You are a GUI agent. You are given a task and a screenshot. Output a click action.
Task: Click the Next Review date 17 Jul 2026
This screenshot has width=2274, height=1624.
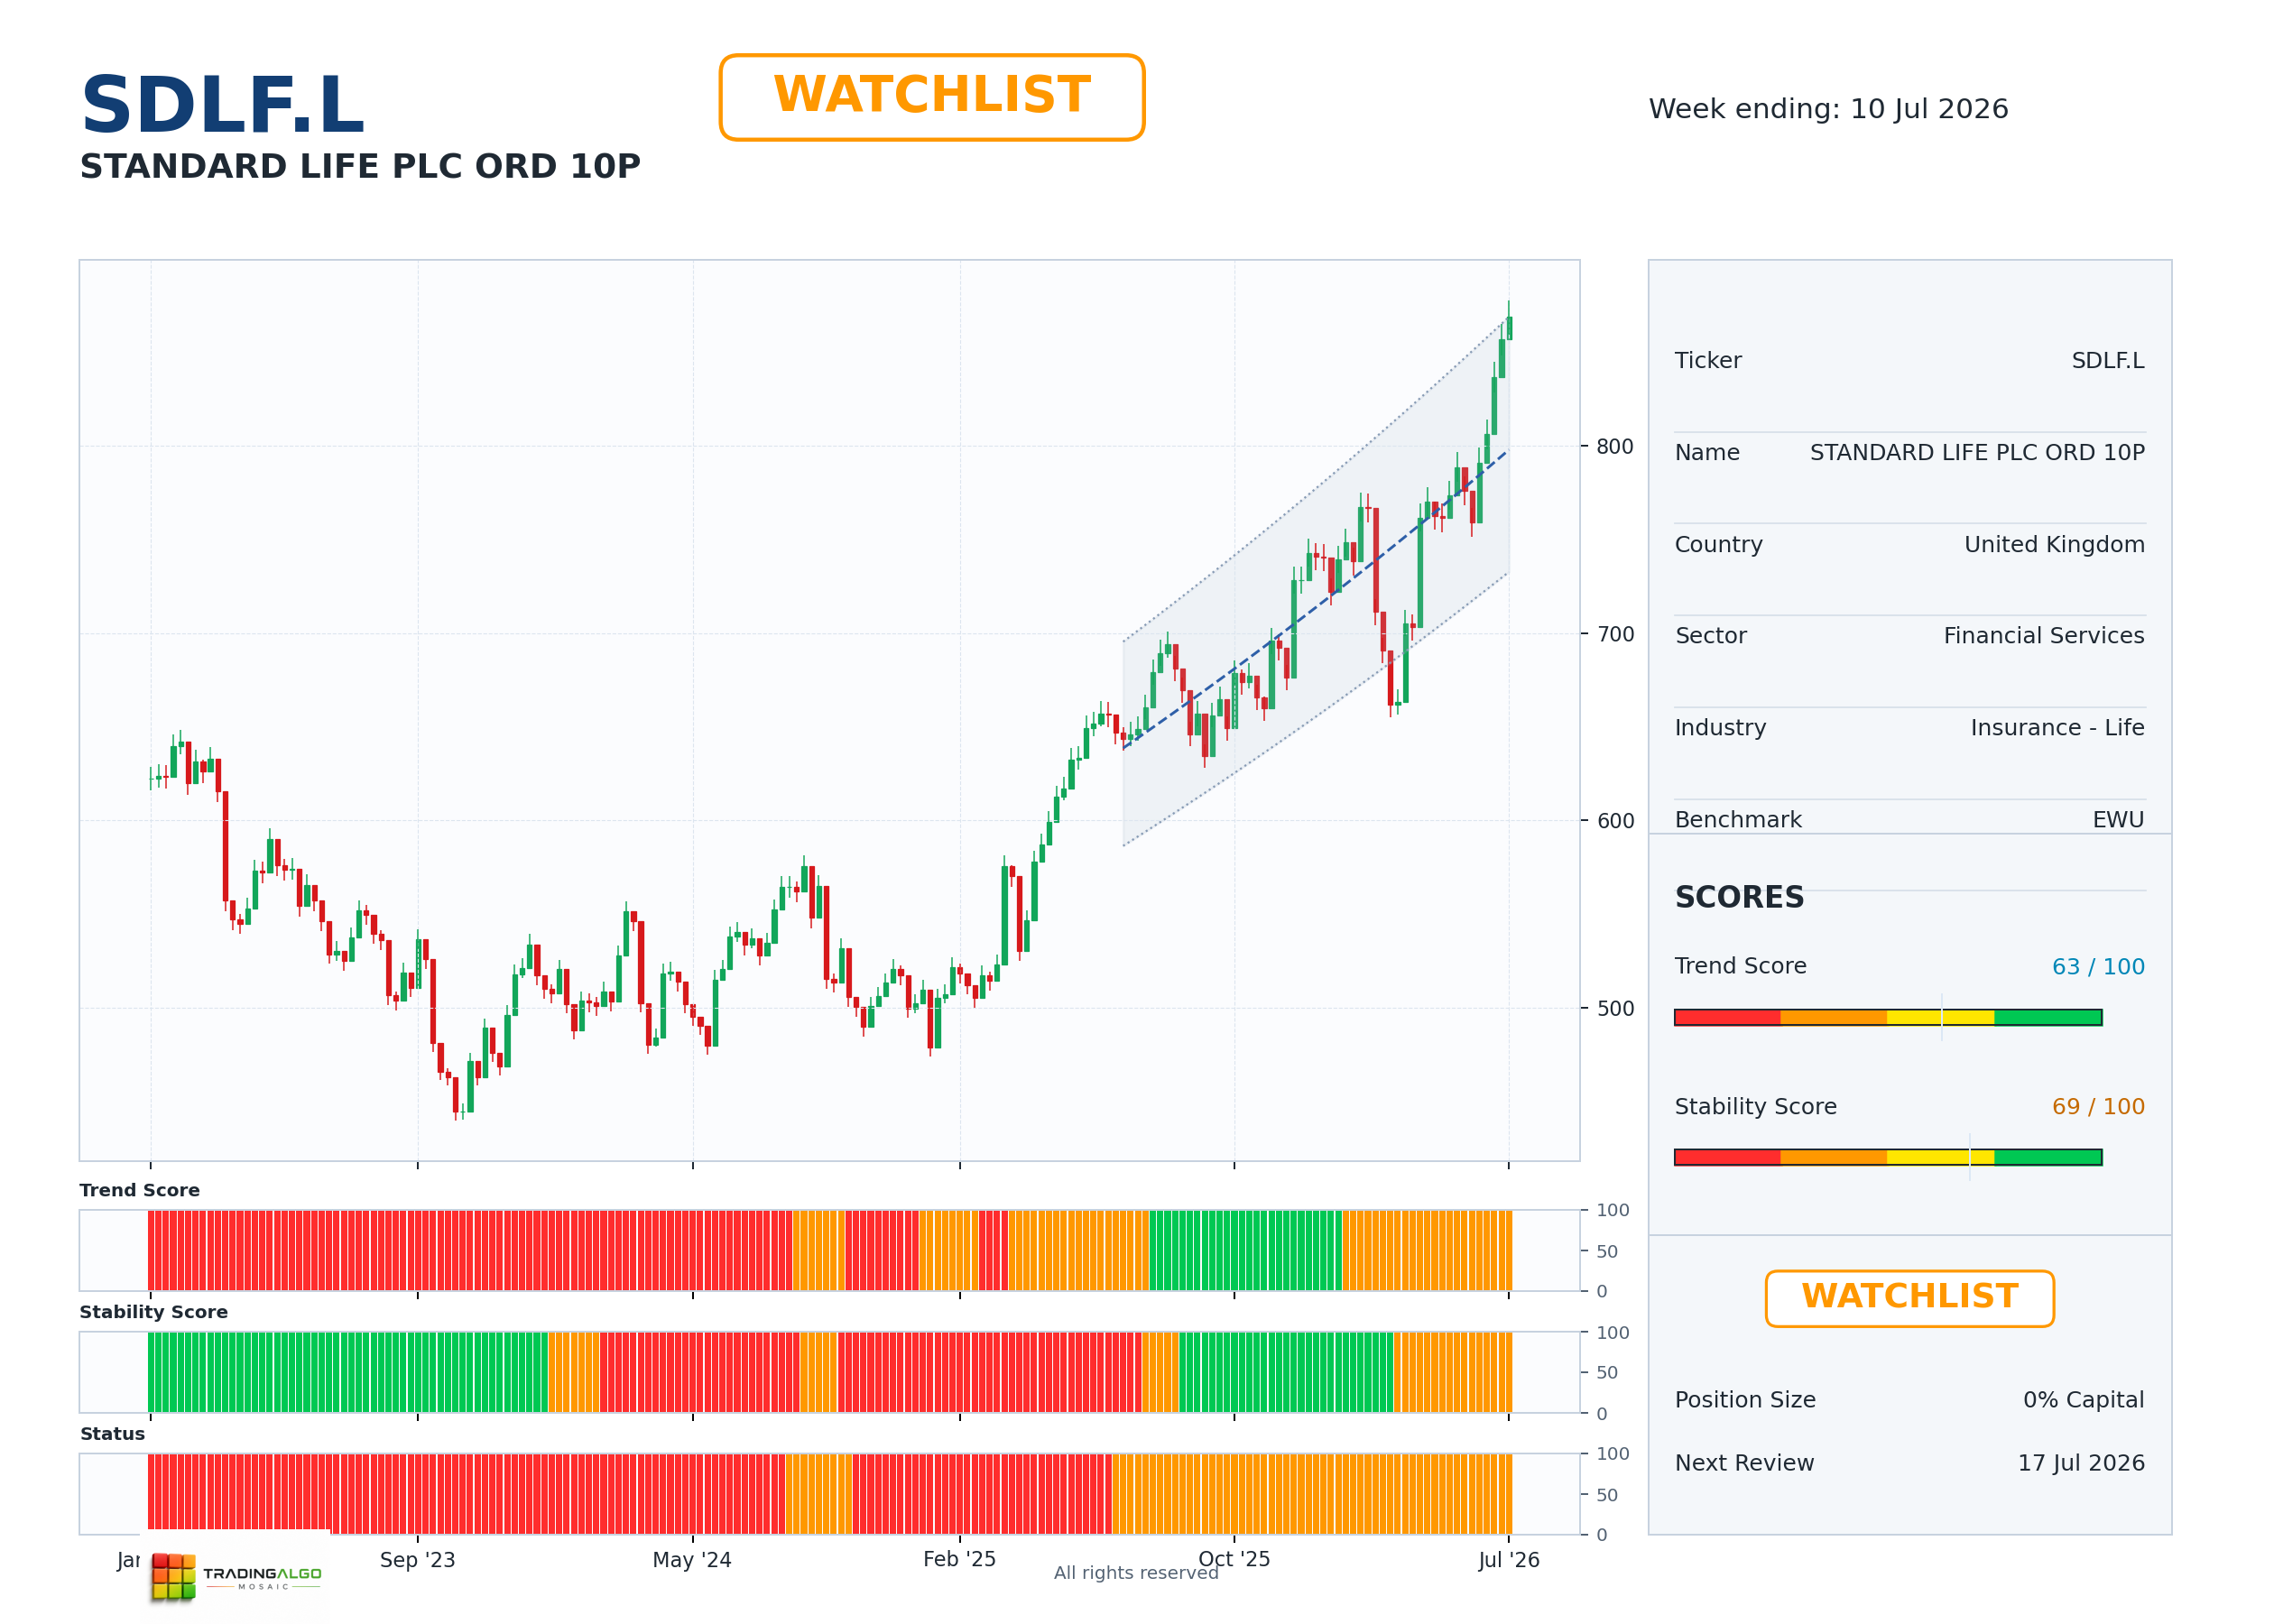(2081, 1463)
